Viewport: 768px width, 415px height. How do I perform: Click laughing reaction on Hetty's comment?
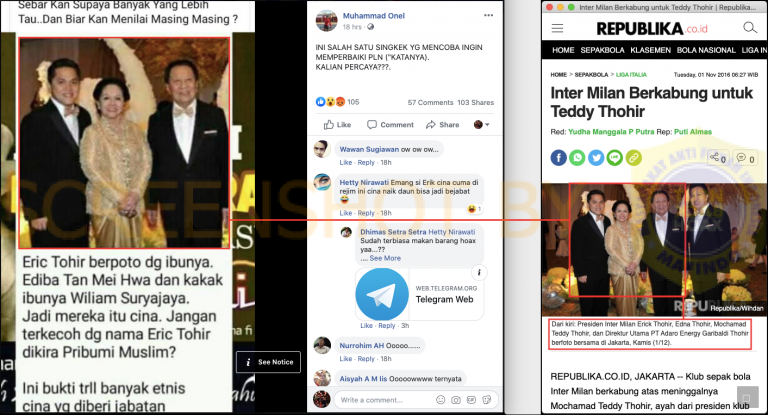point(474,209)
